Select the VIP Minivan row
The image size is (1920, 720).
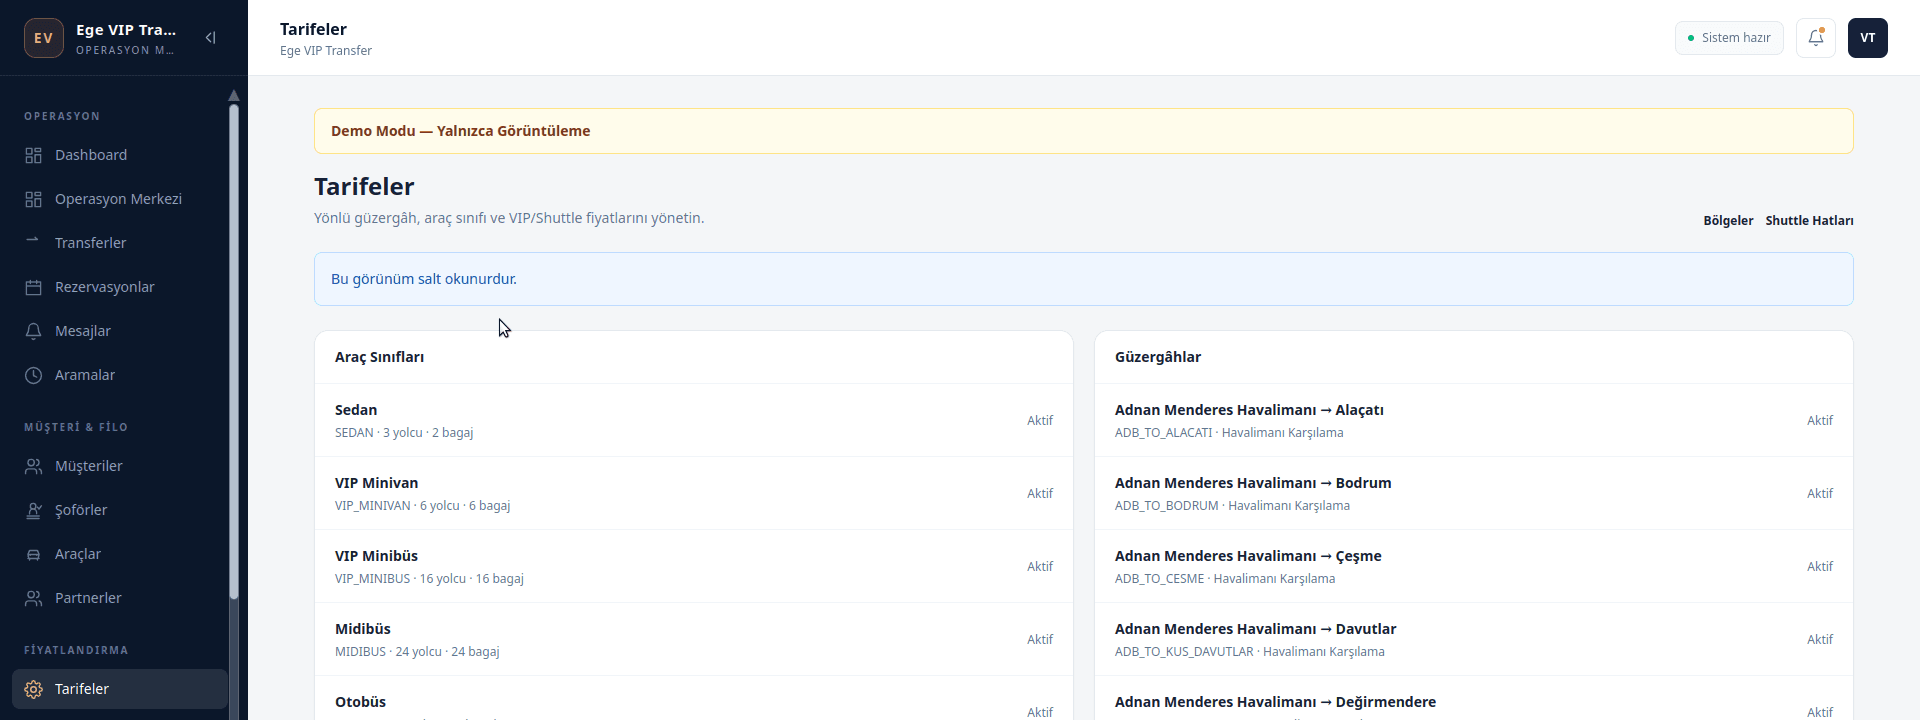point(694,493)
